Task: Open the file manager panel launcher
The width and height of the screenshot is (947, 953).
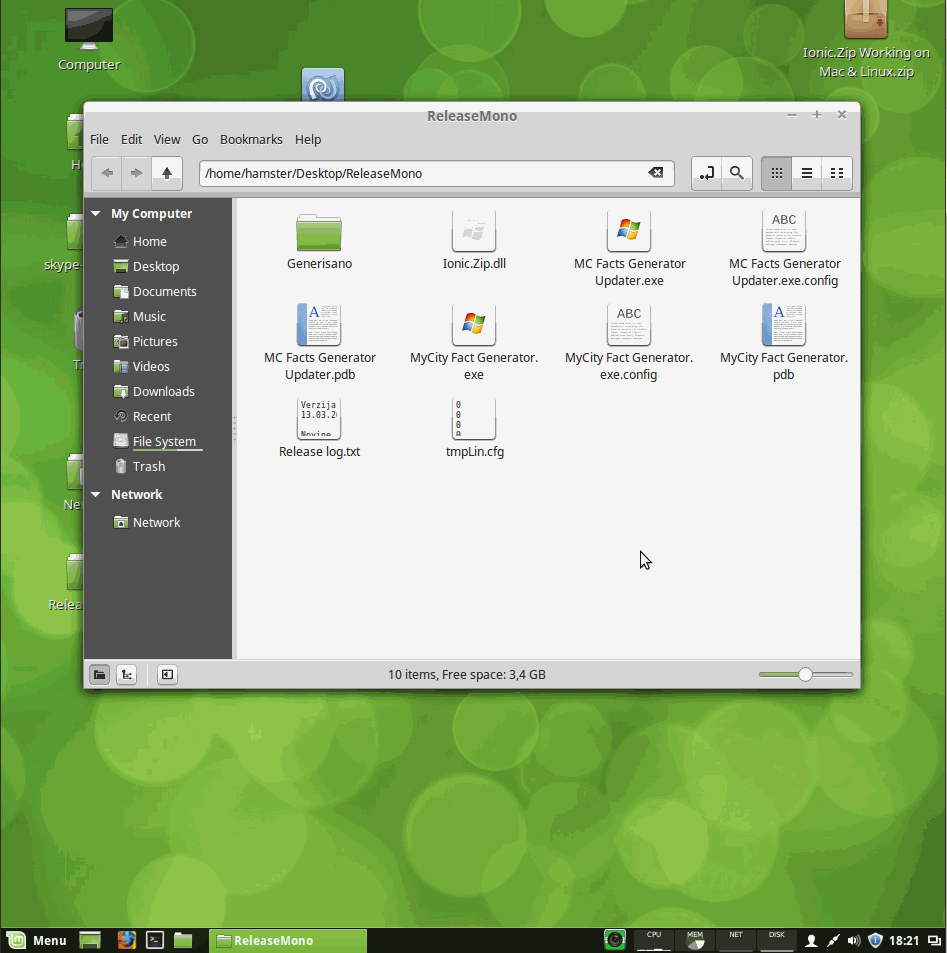Action: (x=183, y=941)
